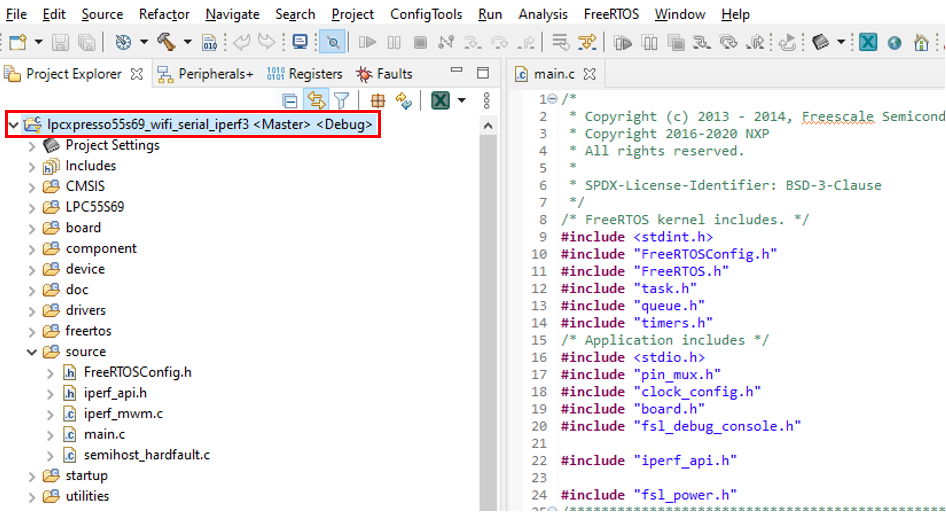
Task: Click the Use Step Filters icon
Action: [x=560, y=42]
